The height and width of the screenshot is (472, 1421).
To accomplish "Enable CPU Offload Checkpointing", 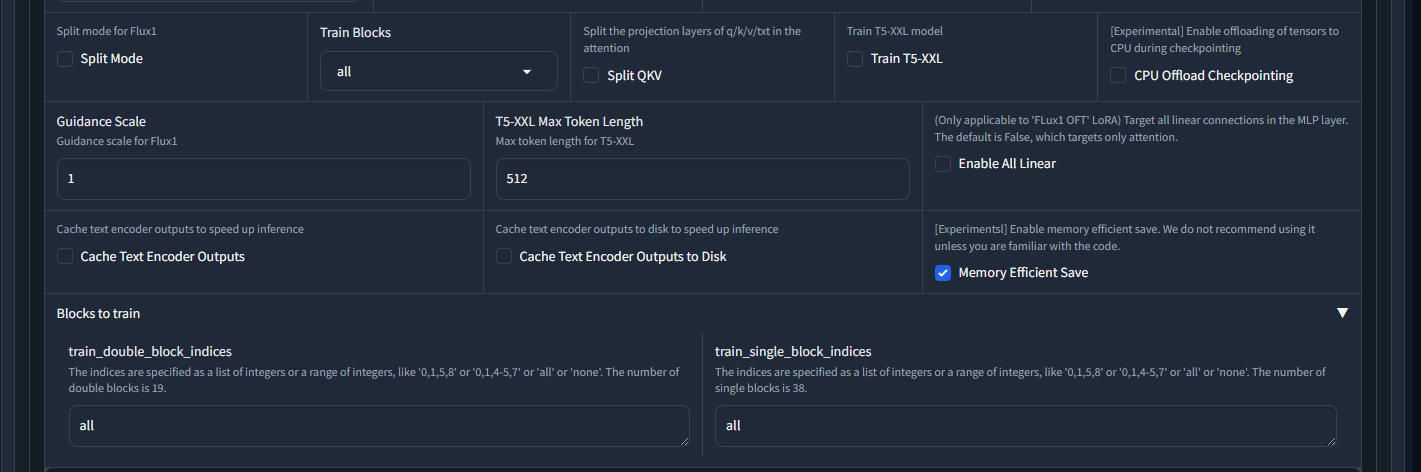I will click(x=1118, y=75).
